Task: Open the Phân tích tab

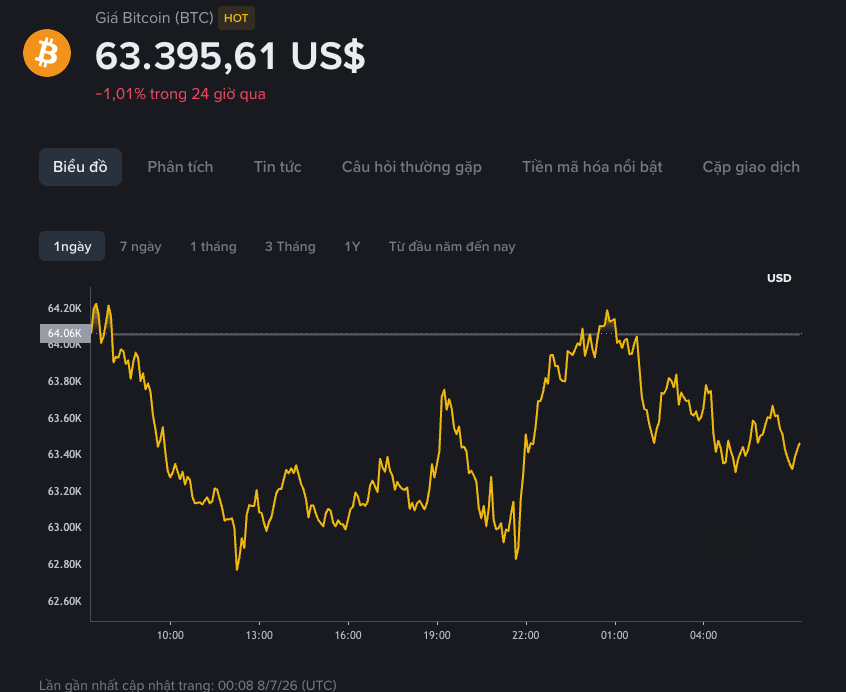Action: [x=180, y=167]
